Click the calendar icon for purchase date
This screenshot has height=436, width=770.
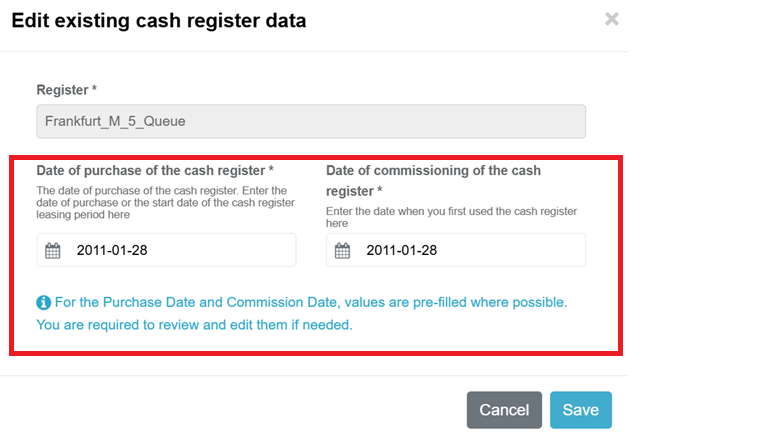click(53, 250)
